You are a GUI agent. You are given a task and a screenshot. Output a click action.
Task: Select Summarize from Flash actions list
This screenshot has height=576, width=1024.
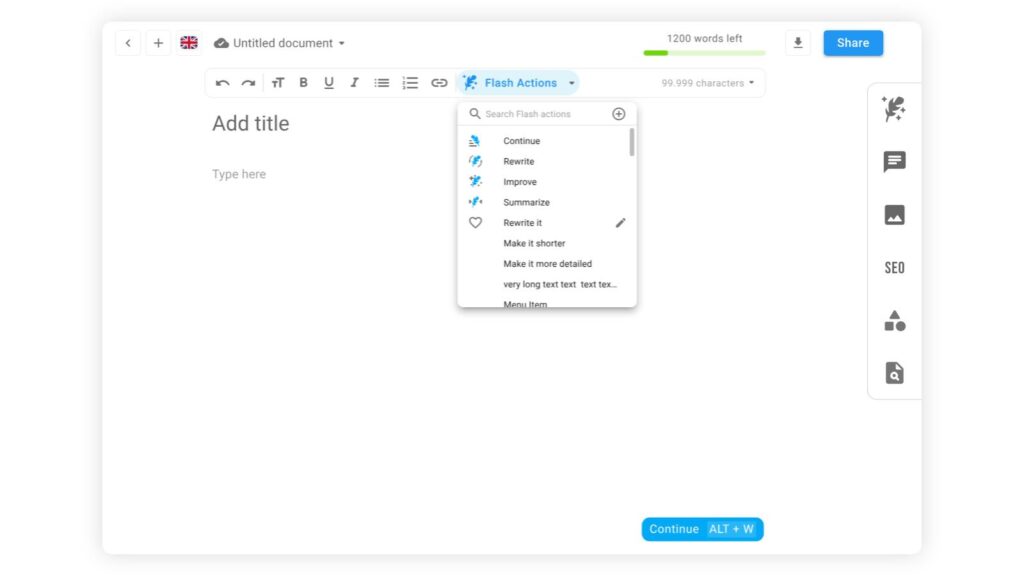(x=526, y=202)
